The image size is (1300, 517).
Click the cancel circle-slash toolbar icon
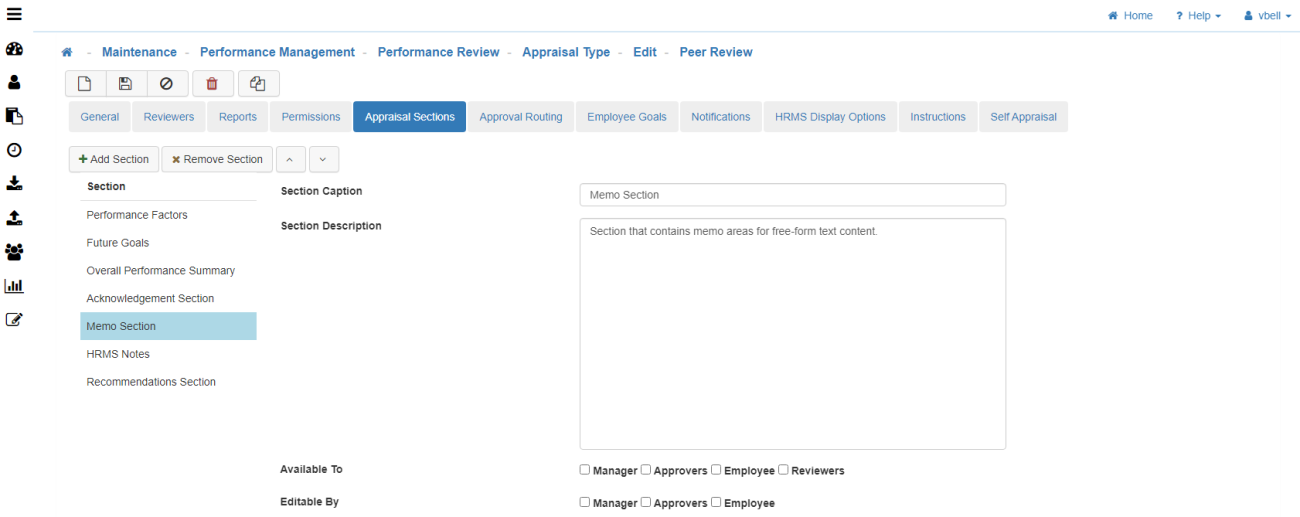(167, 84)
